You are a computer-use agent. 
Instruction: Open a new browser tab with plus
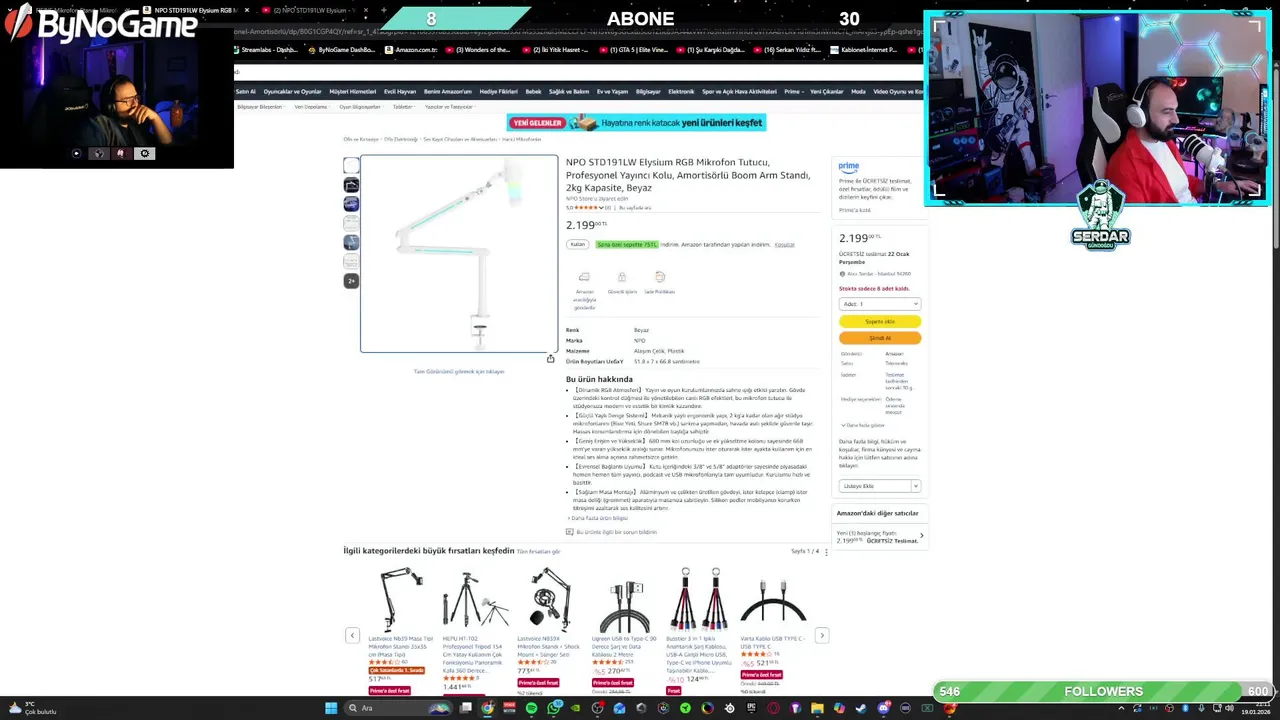coord(384,10)
